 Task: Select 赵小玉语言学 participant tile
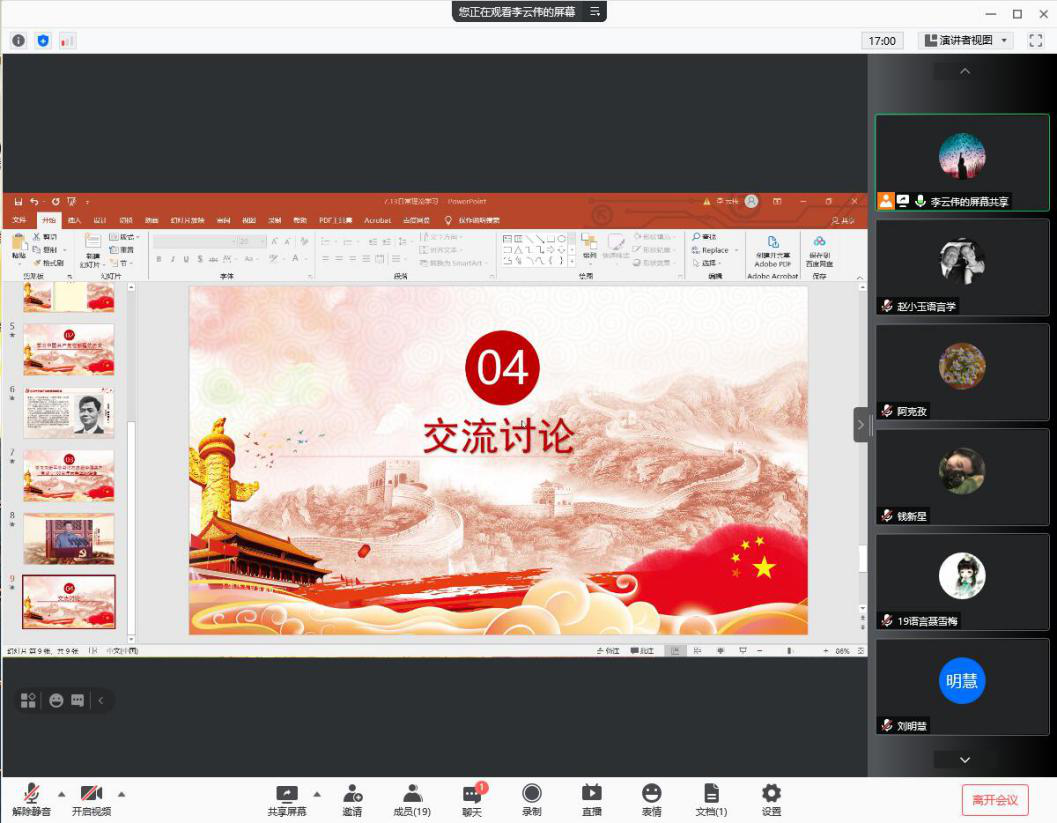963,267
